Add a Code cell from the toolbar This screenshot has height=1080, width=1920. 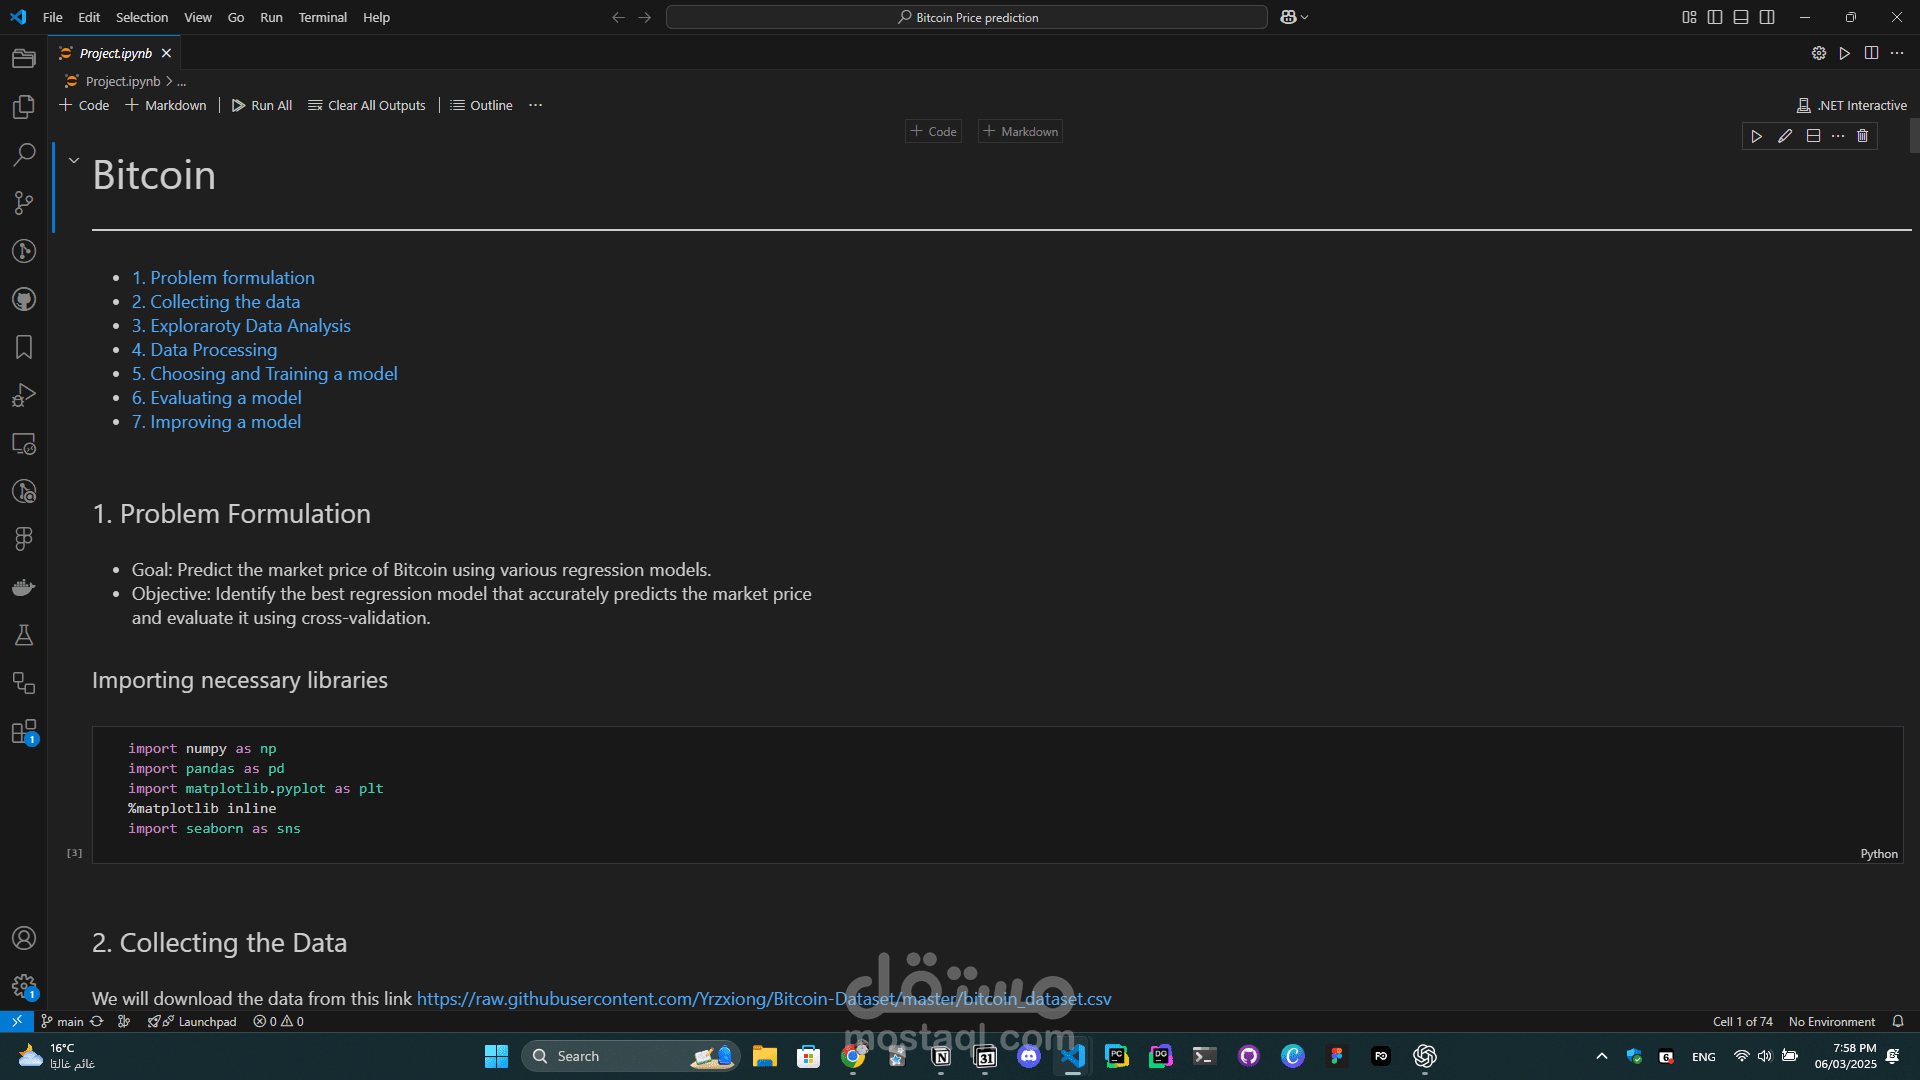click(84, 105)
